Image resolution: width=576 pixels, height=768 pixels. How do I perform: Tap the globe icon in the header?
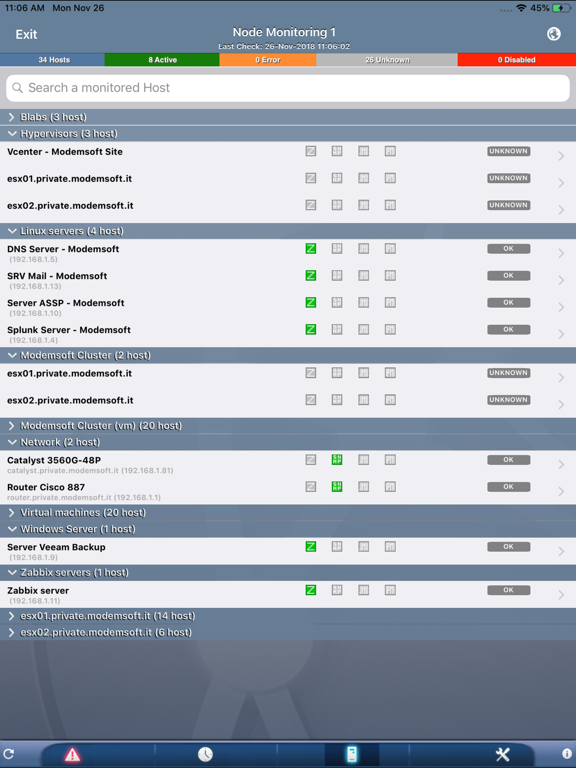[x=553, y=34]
